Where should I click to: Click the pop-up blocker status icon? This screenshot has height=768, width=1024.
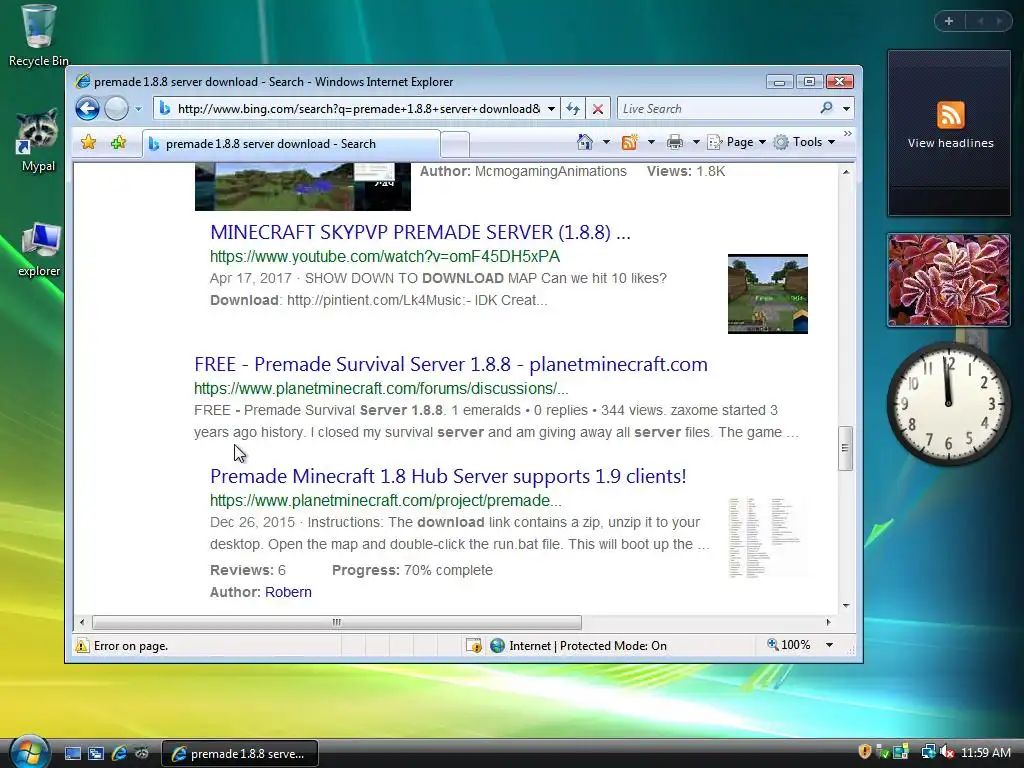coord(474,646)
